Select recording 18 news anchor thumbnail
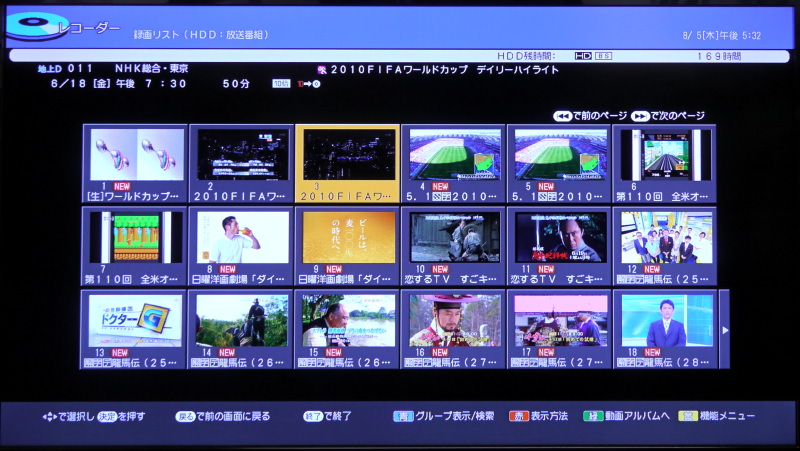Image resolution: width=800 pixels, height=451 pixels. 666,321
